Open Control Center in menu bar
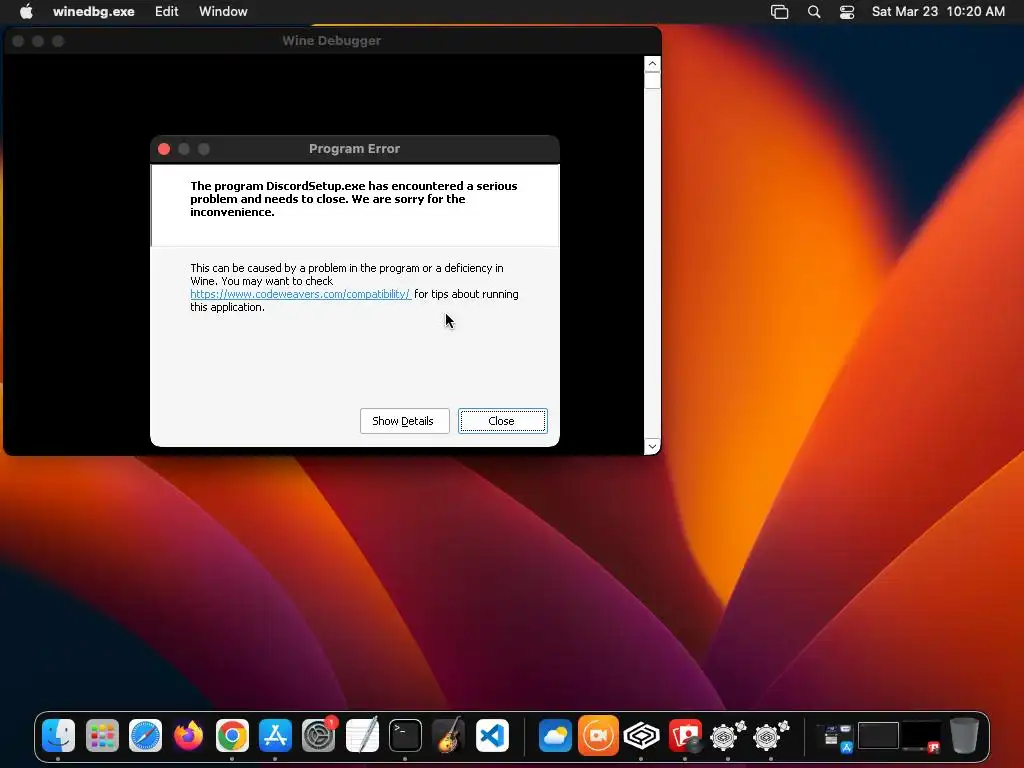This screenshot has height=768, width=1024. click(846, 12)
